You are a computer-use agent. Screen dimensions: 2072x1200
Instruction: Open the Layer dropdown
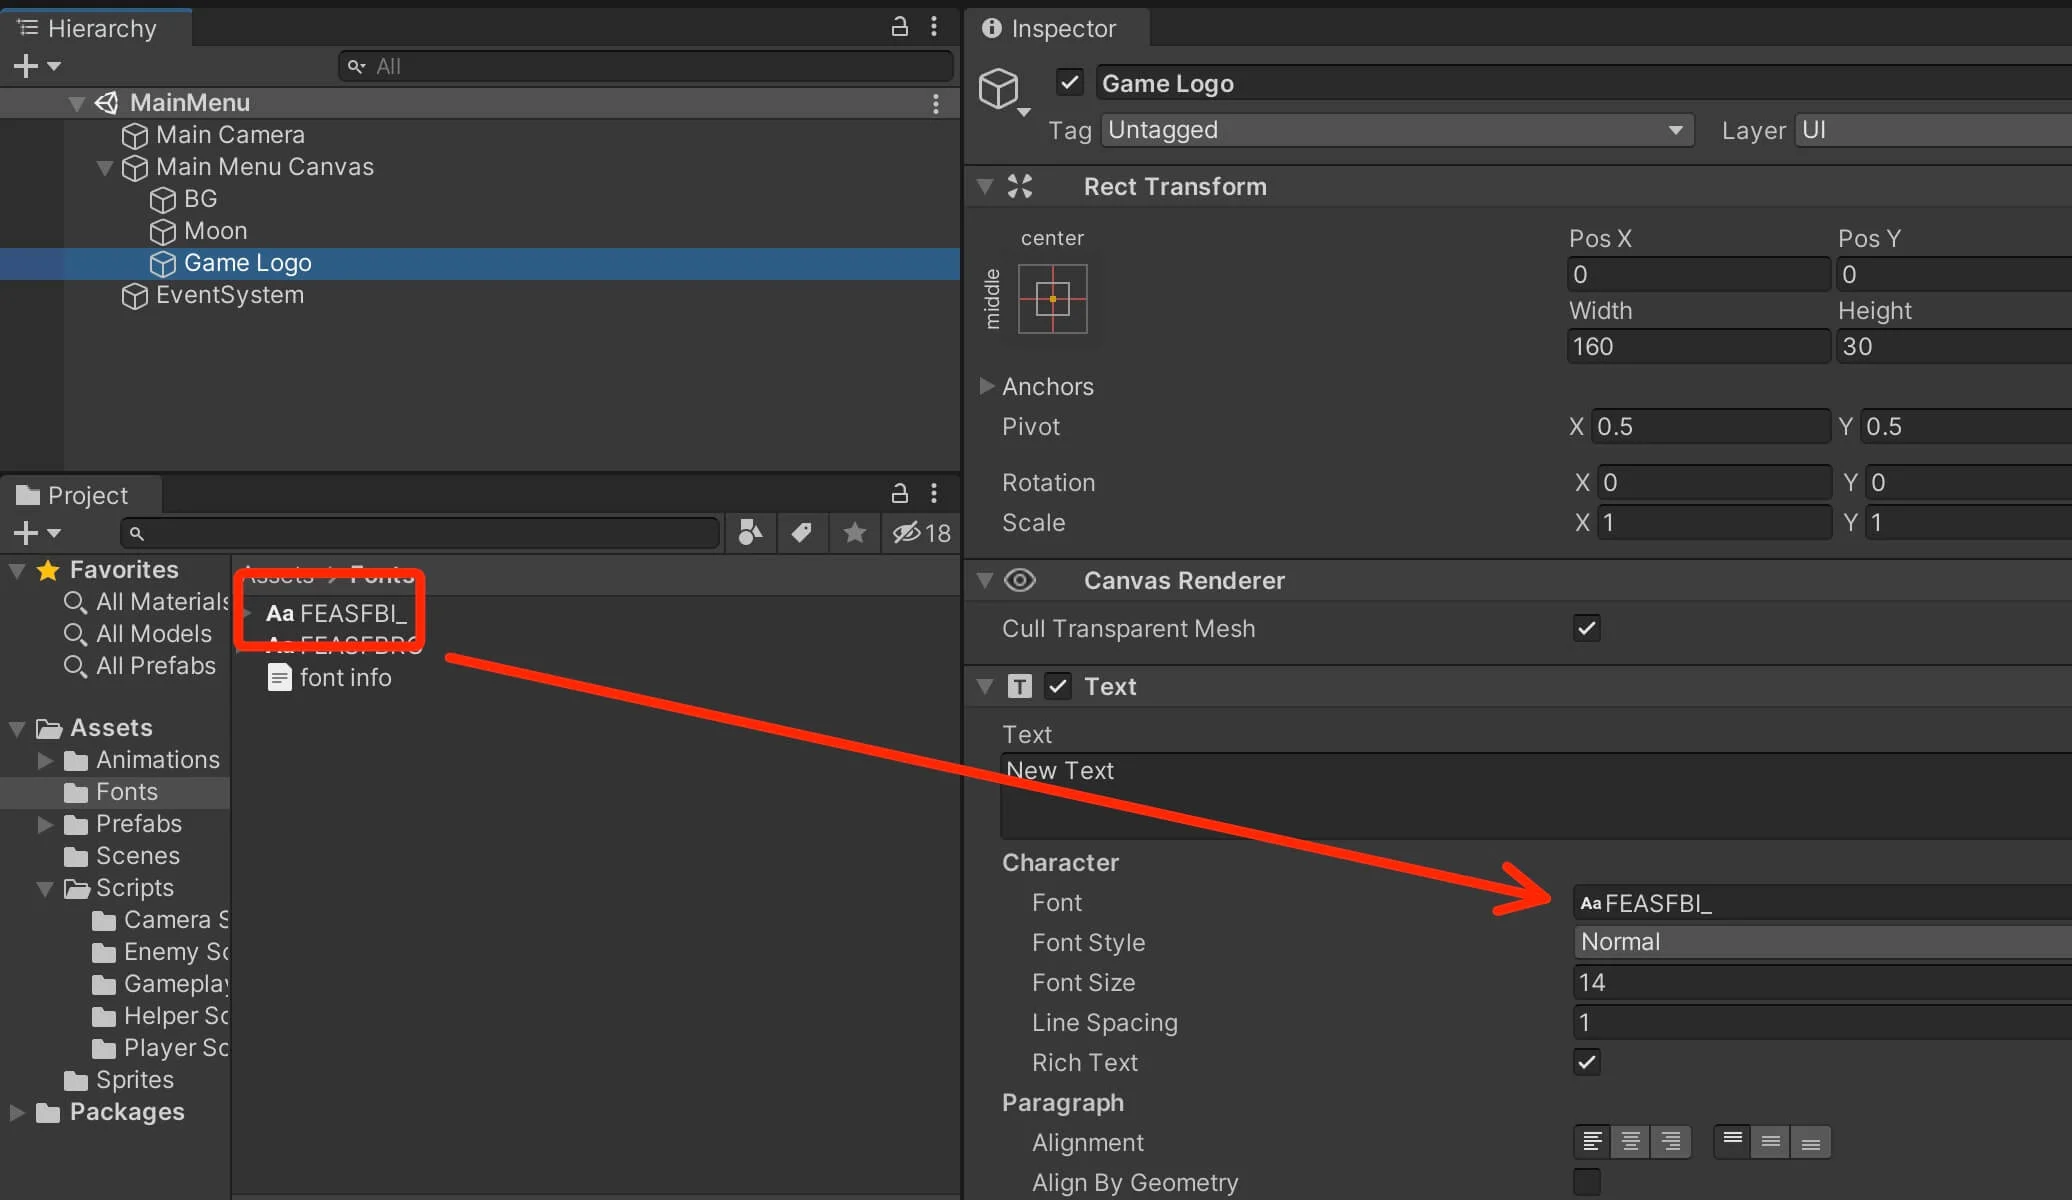pos(1933,130)
